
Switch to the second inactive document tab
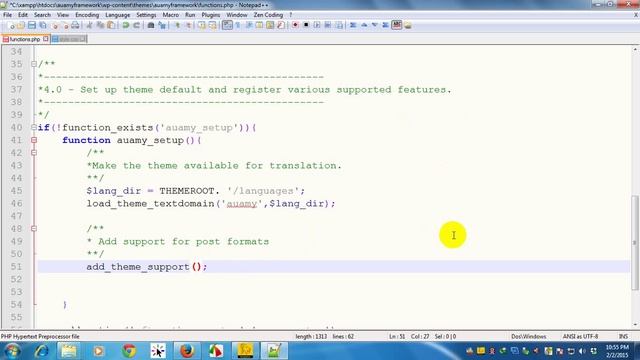[x=69, y=39]
